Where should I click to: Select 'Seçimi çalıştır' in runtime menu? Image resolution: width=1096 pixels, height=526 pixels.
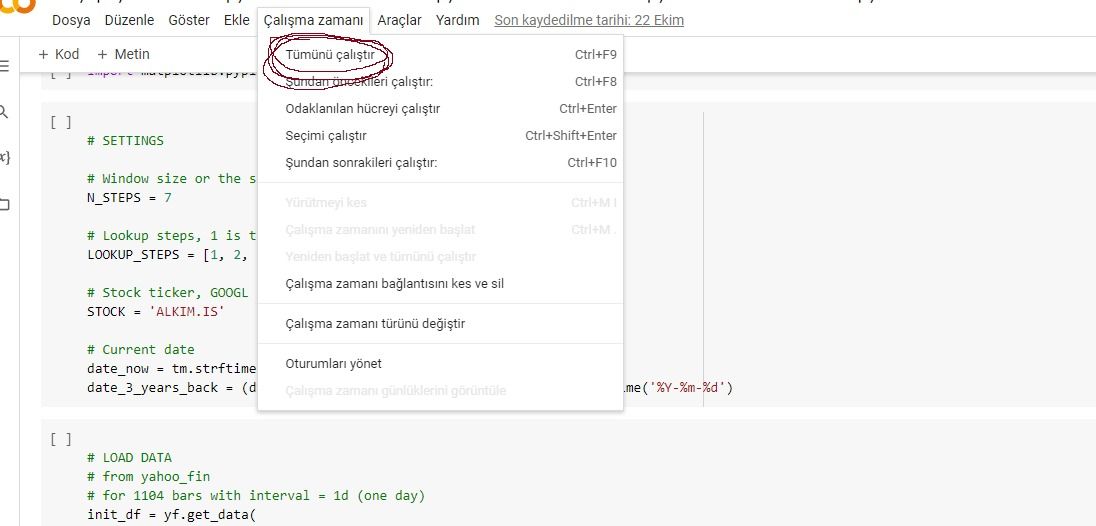[x=326, y=136]
